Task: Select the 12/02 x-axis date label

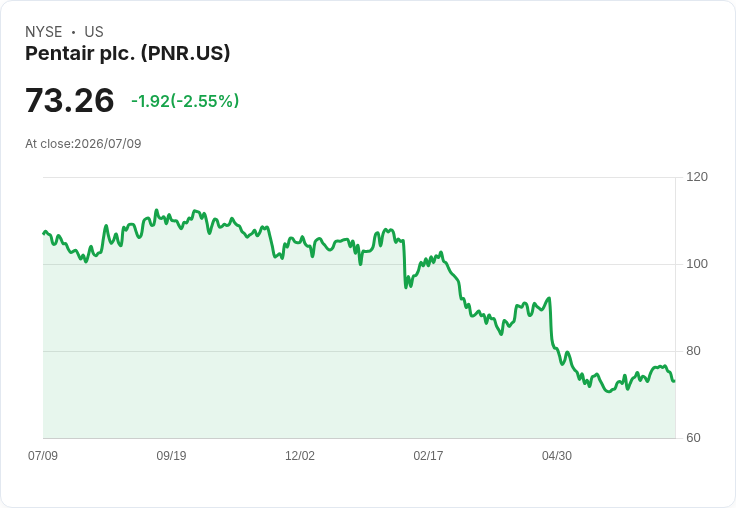Action: coord(300,456)
